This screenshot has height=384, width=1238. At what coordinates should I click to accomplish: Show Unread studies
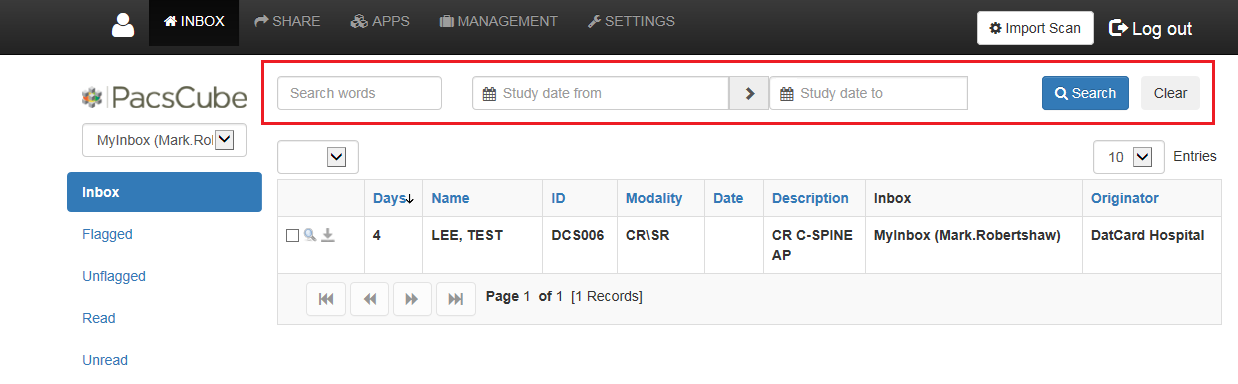point(105,360)
